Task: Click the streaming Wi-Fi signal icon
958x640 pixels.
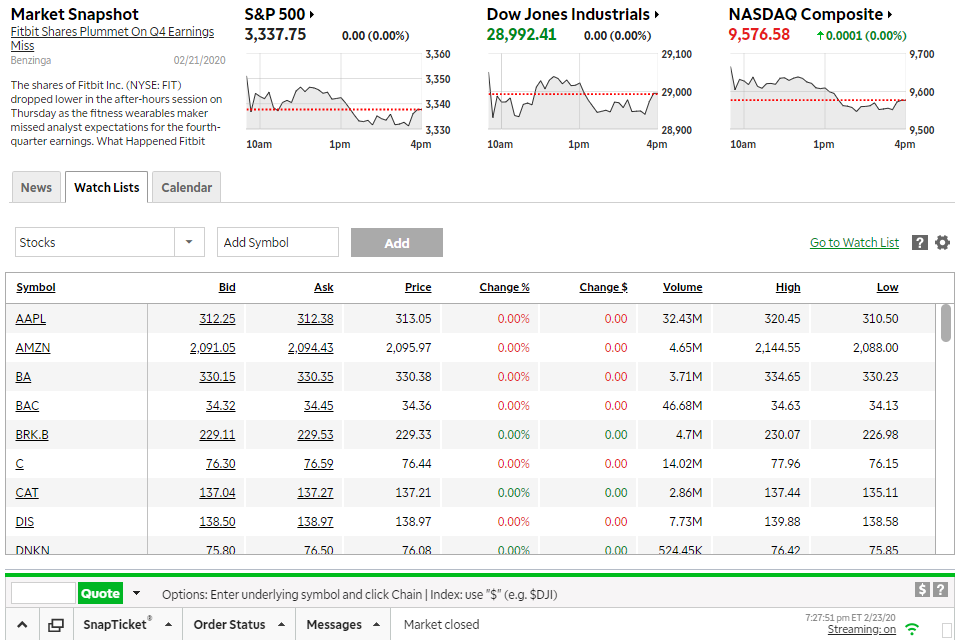Action: (x=912, y=628)
